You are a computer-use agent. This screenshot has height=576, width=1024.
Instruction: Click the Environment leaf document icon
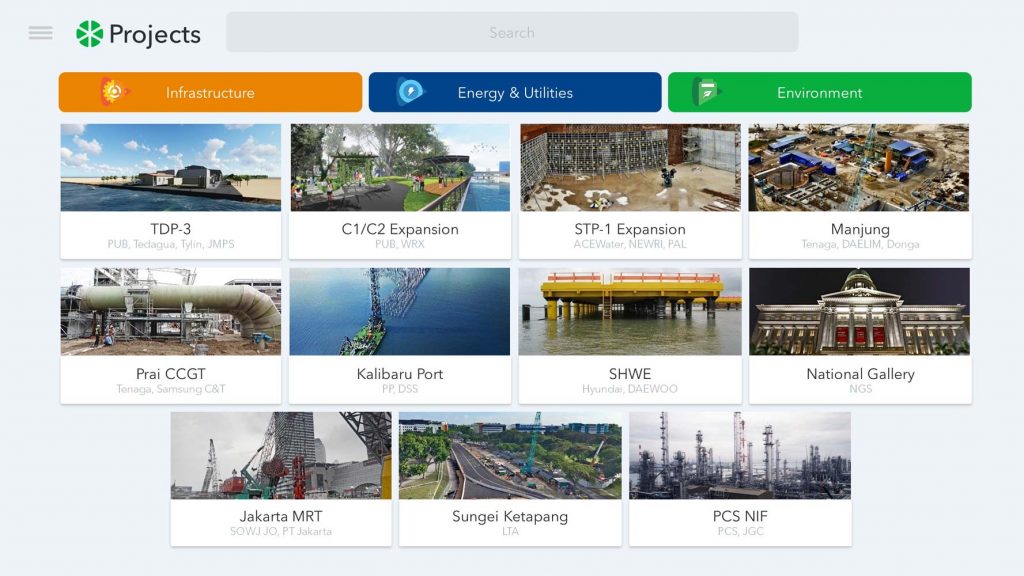(x=706, y=92)
